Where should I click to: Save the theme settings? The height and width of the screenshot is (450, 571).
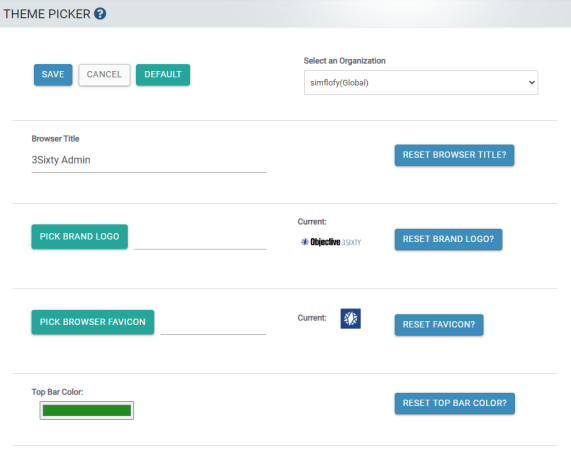pos(53,75)
